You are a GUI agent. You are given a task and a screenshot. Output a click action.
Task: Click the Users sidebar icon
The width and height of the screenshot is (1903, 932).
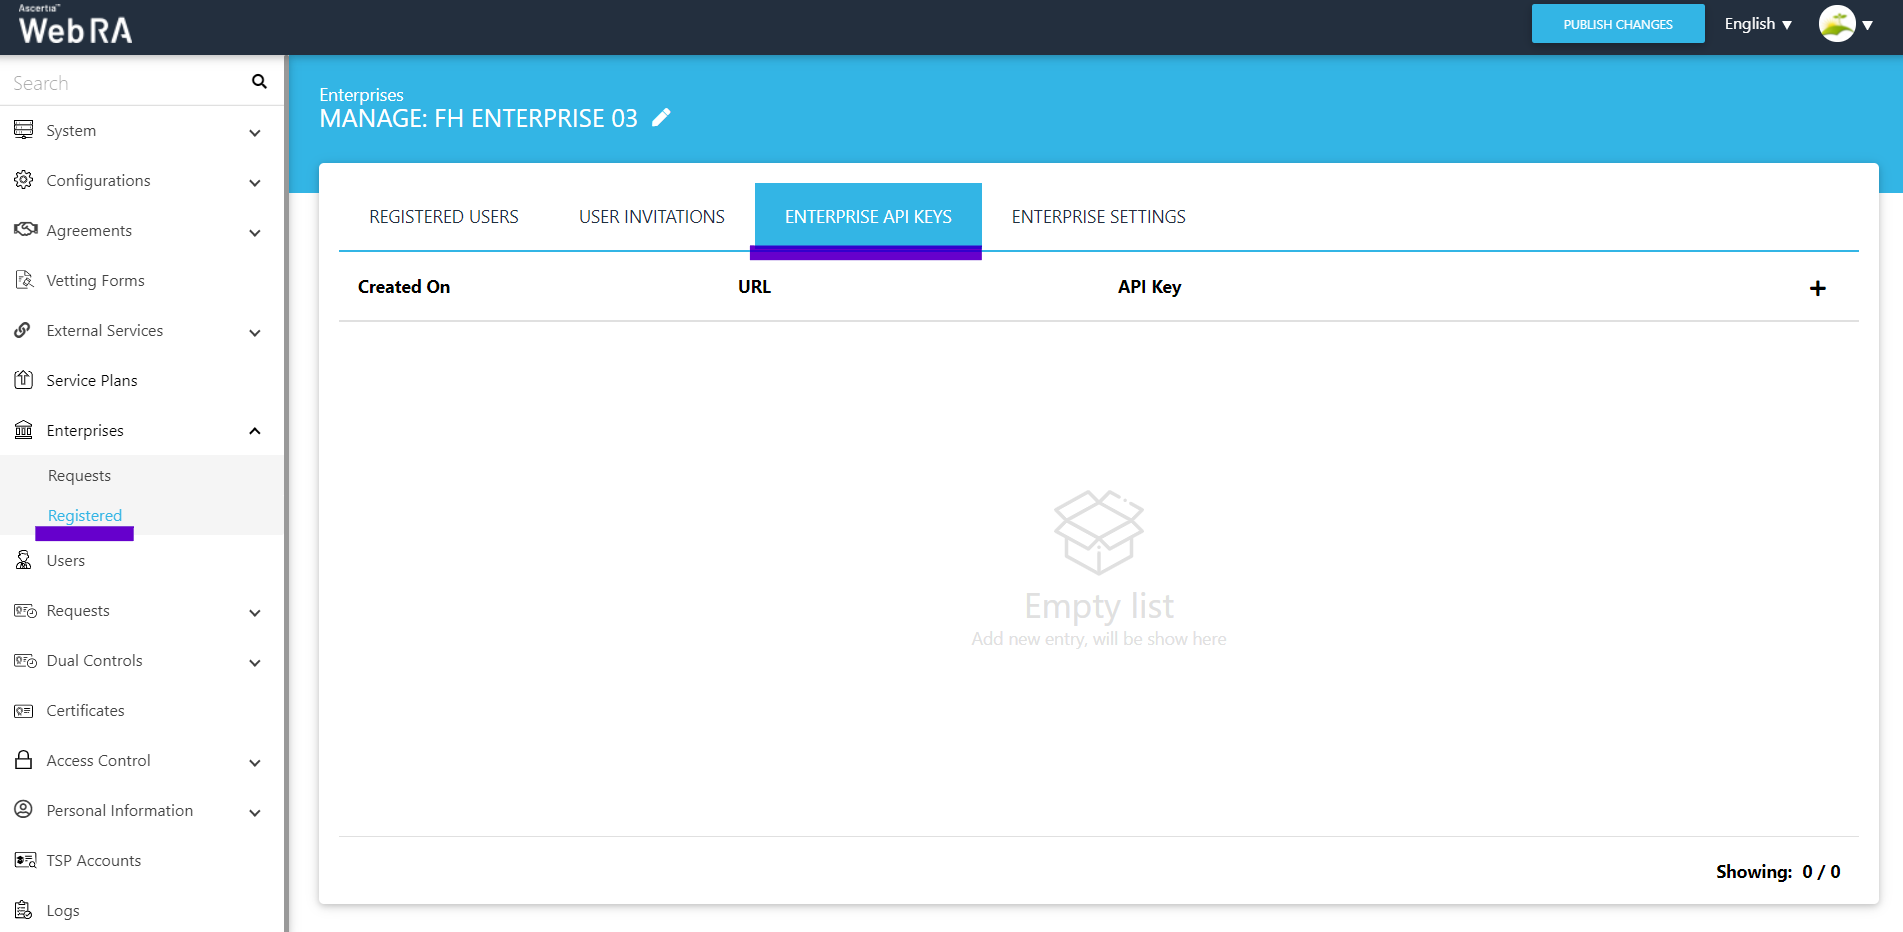pyautogui.click(x=24, y=560)
